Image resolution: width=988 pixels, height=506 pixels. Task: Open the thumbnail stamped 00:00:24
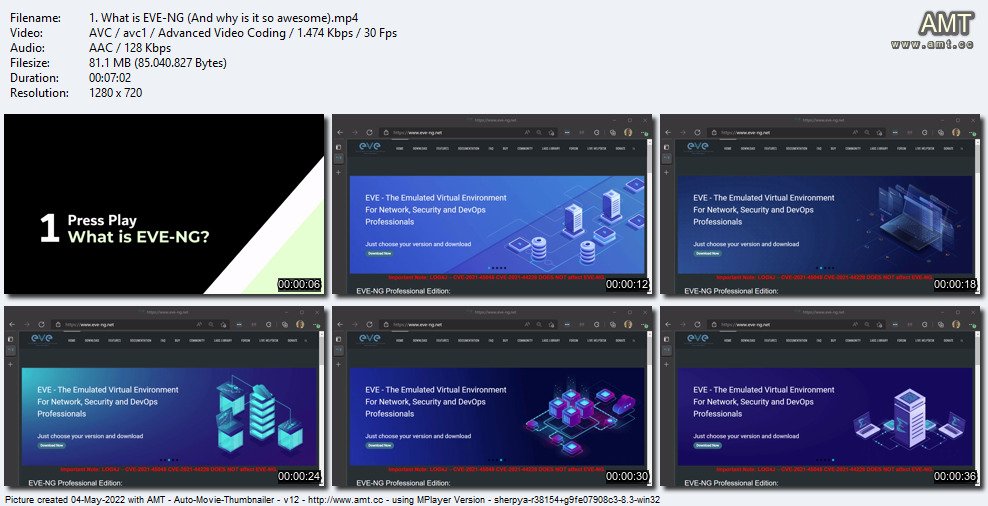(164, 396)
